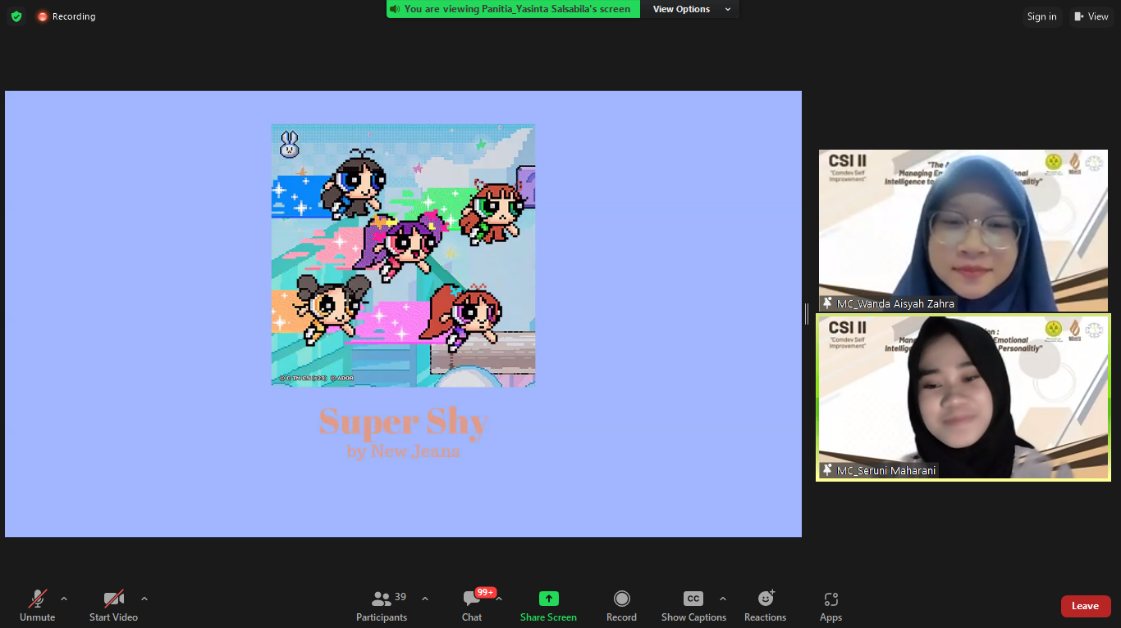This screenshot has width=1121, height=628.
Task: Open video options arrow beside Start Video
Action: point(144,599)
